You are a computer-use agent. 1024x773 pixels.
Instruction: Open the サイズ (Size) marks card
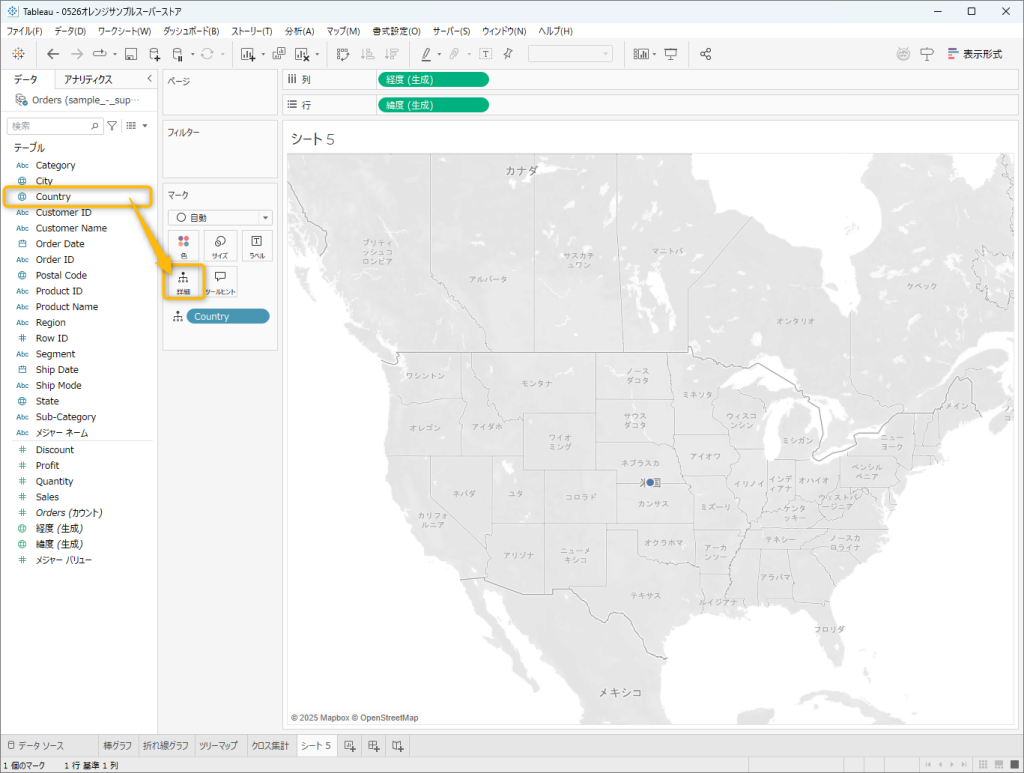(x=220, y=246)
